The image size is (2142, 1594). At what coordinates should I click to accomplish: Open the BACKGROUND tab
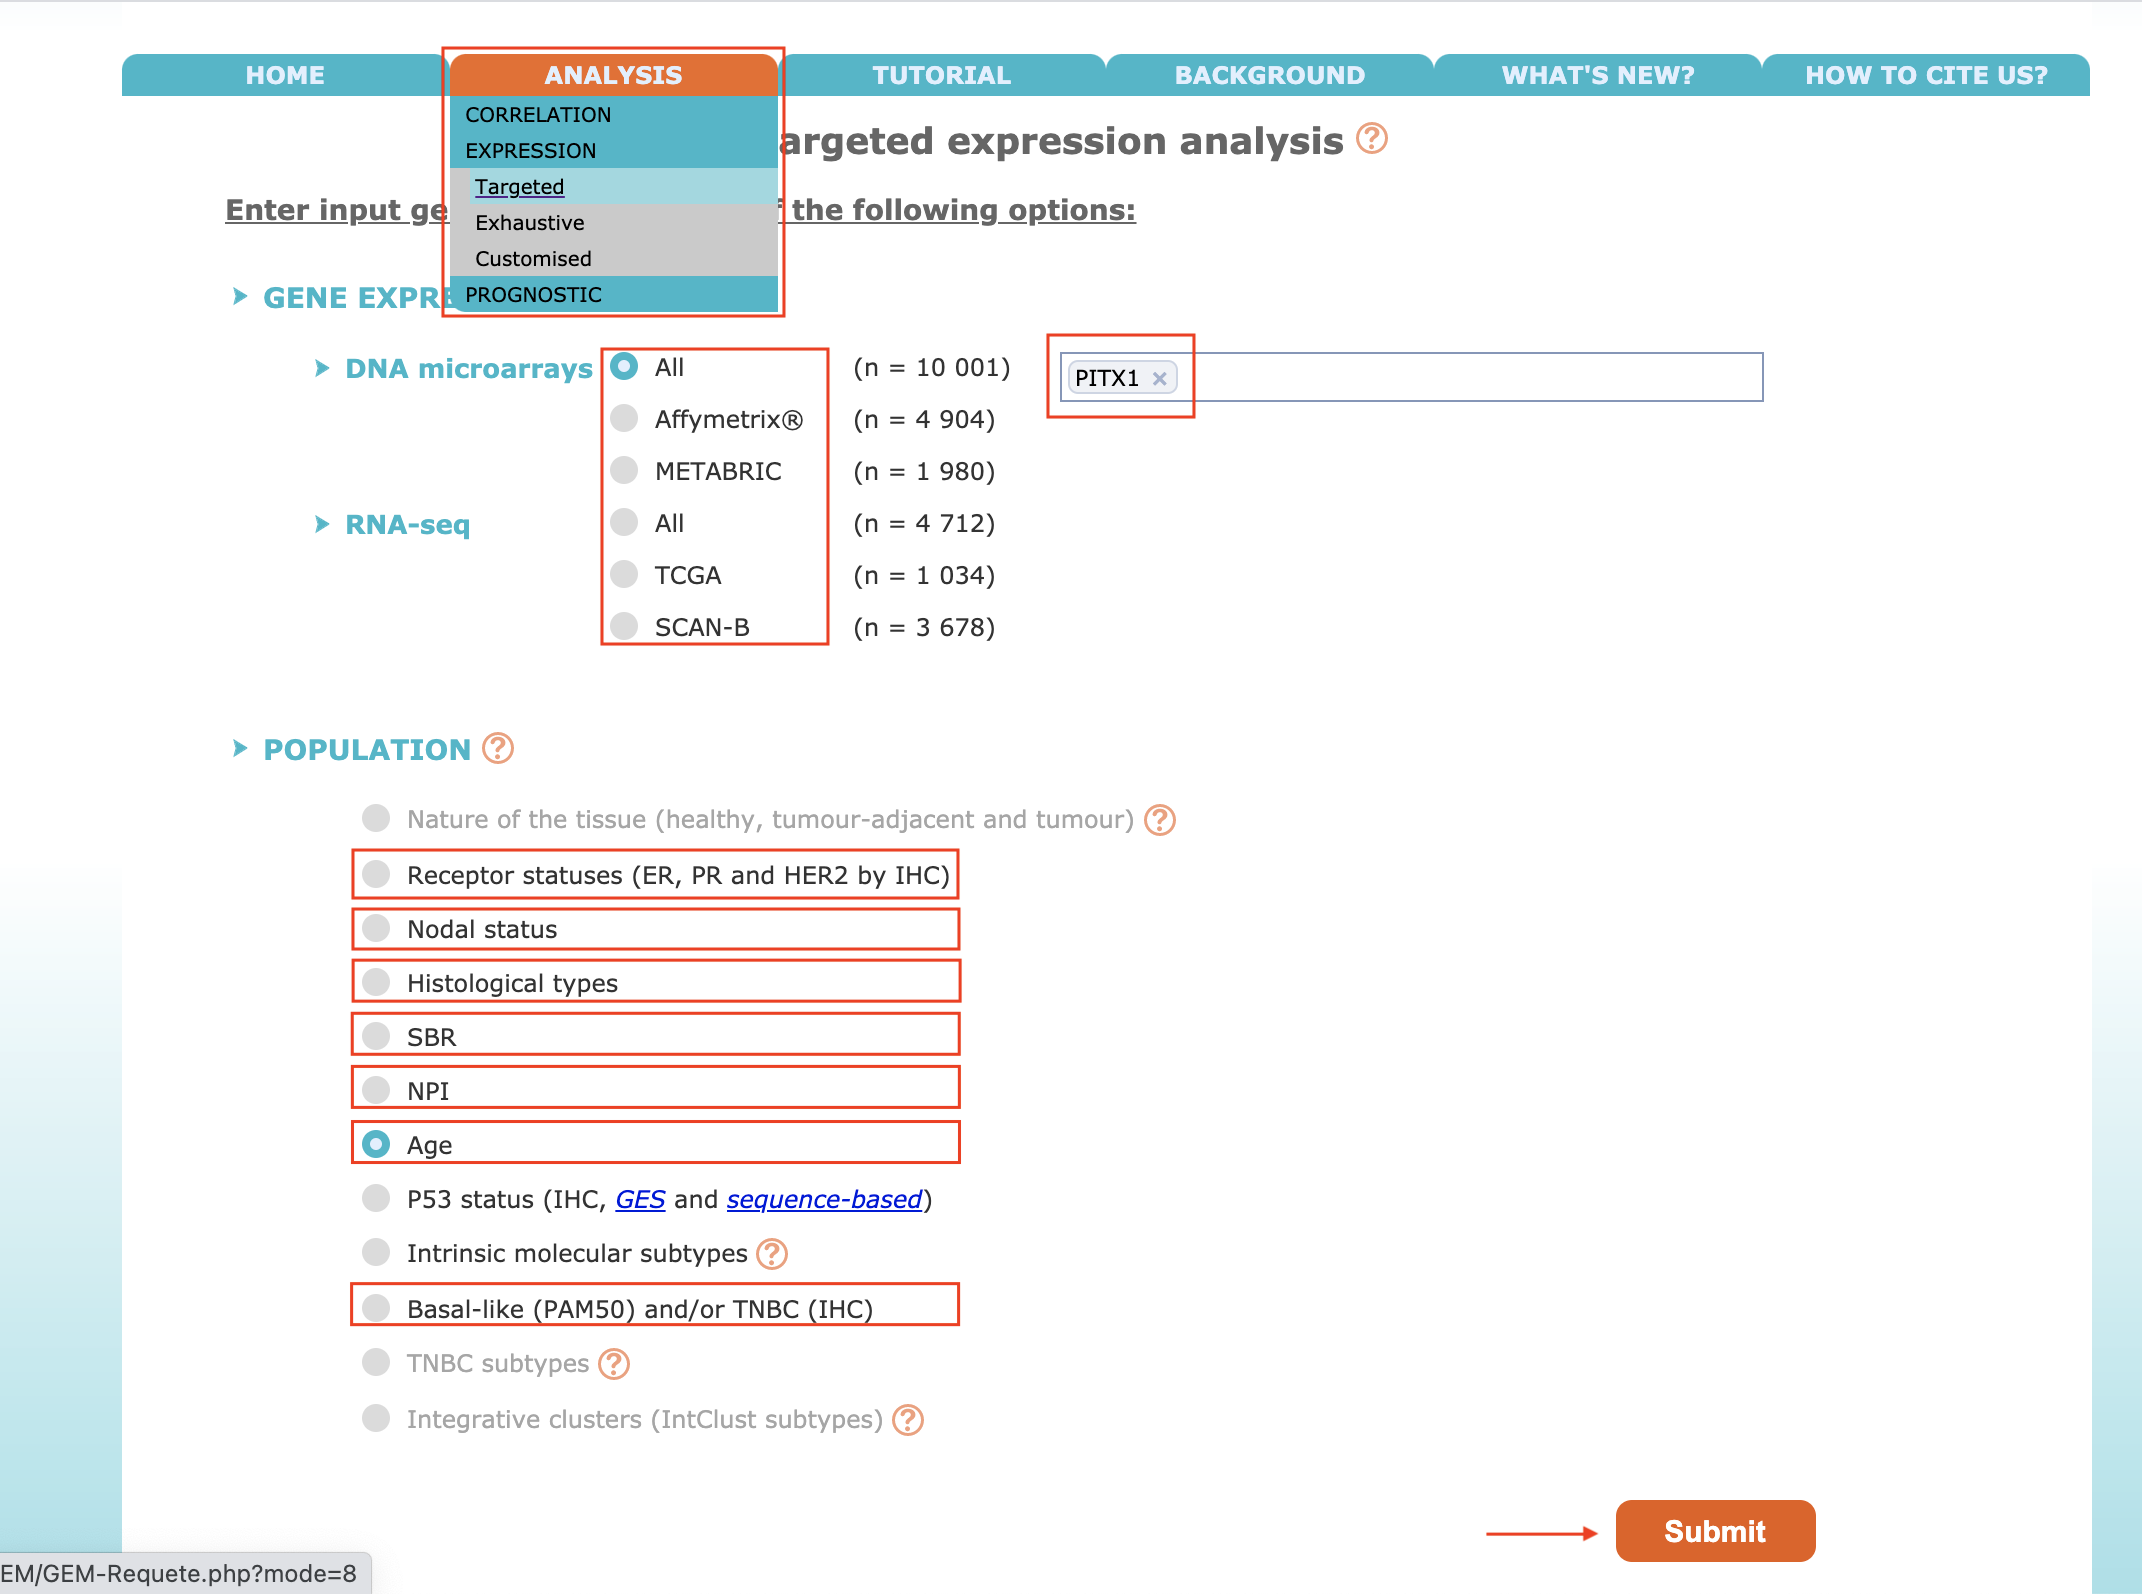[1269, 75]
